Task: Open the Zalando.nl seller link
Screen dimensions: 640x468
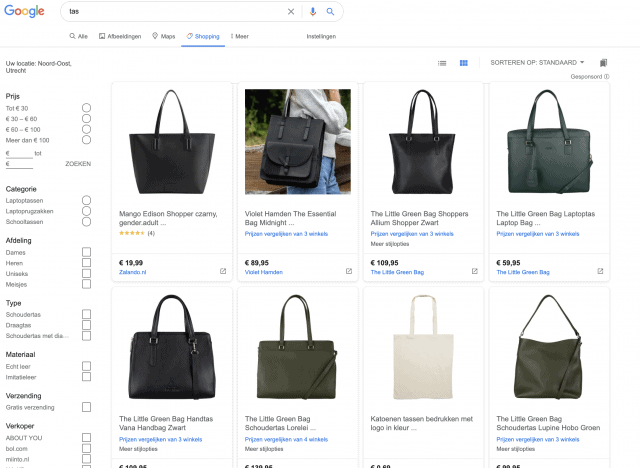Action: coord(132,272)
